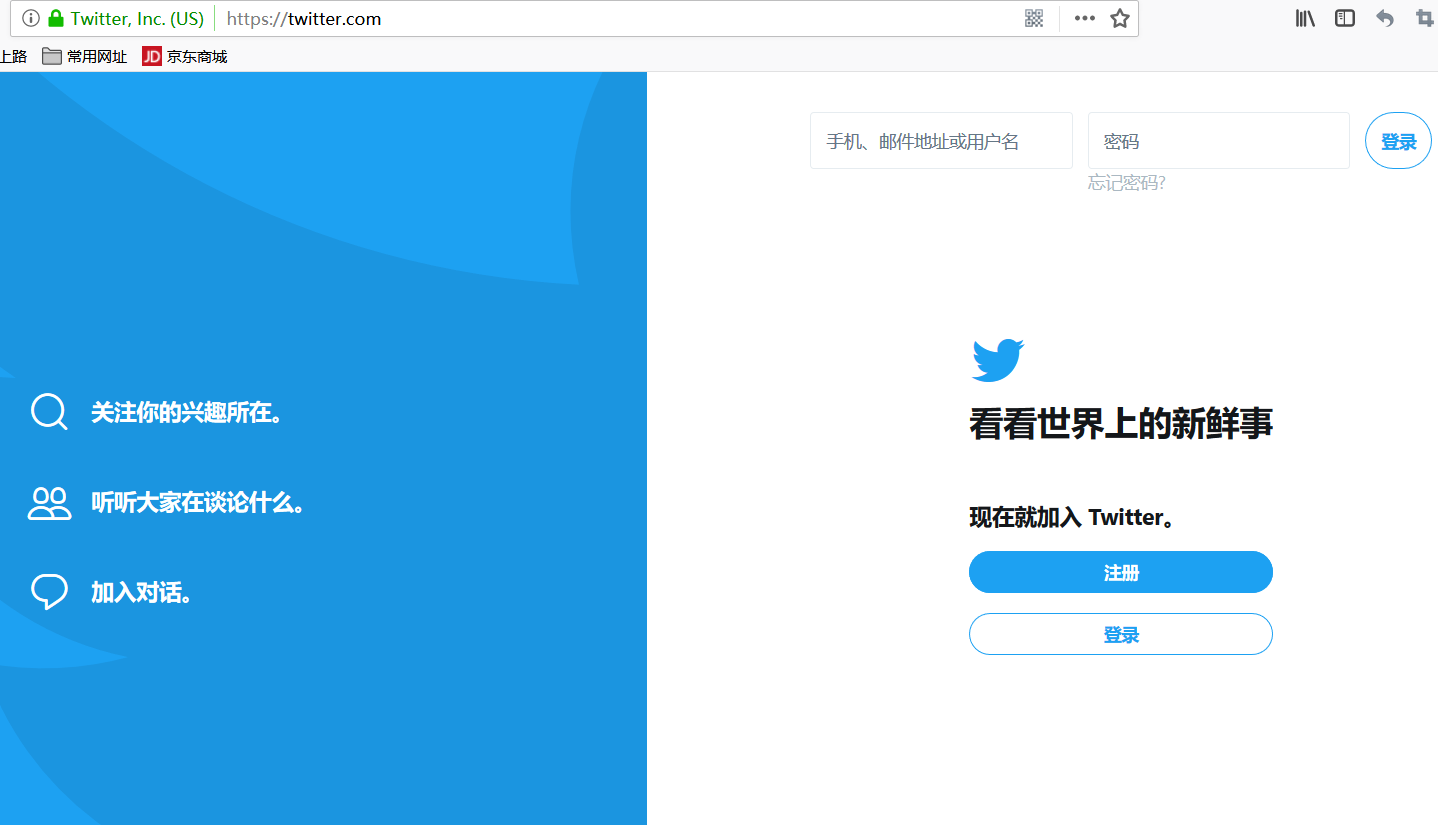Open the page actions three-dots menu
The width and height of the screenshot is (1438, 825).
tap(1085, 18)
